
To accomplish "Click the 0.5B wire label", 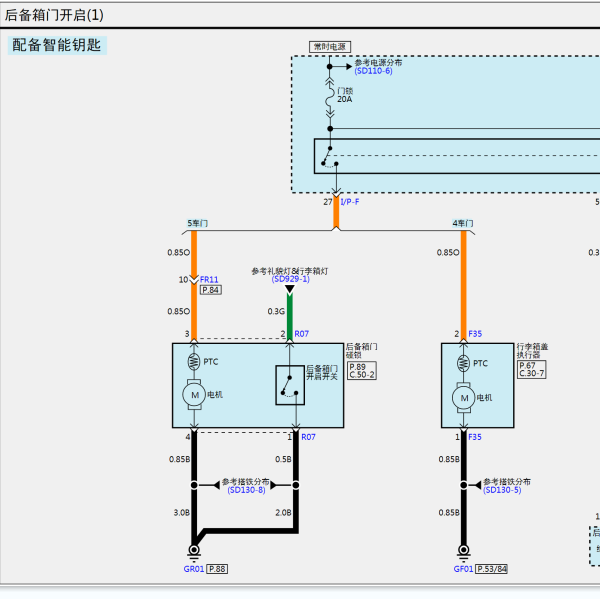I will [x=283, y=459].
